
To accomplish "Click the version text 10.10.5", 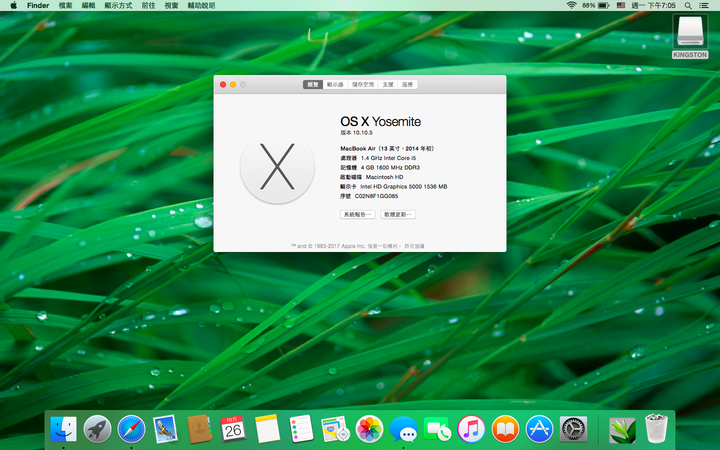I will tap(363, 133).
